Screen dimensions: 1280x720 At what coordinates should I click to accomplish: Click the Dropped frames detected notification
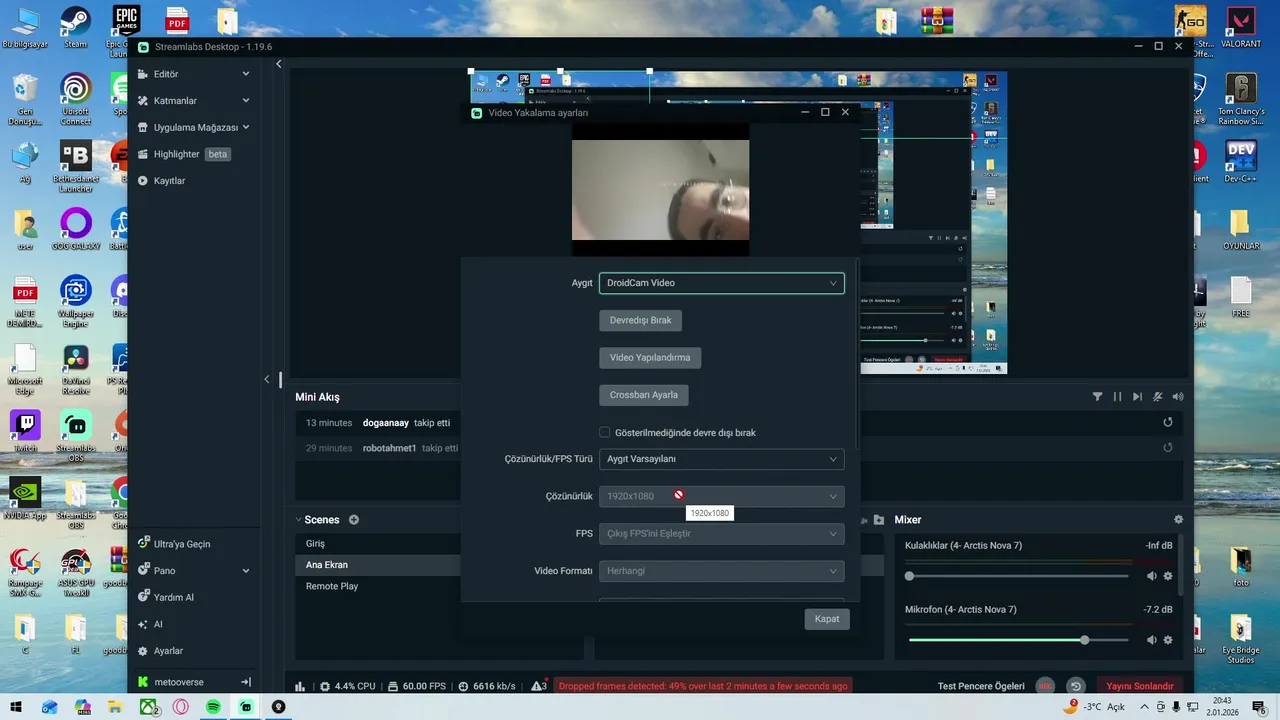coord(703,686)
